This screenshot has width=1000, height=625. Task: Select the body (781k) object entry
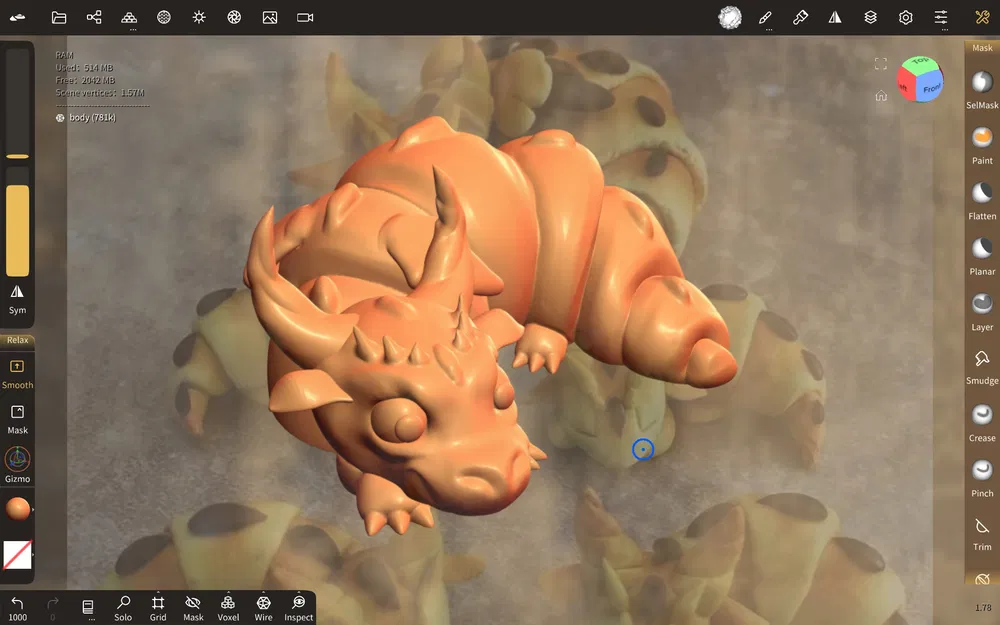[x=95, y=117]
